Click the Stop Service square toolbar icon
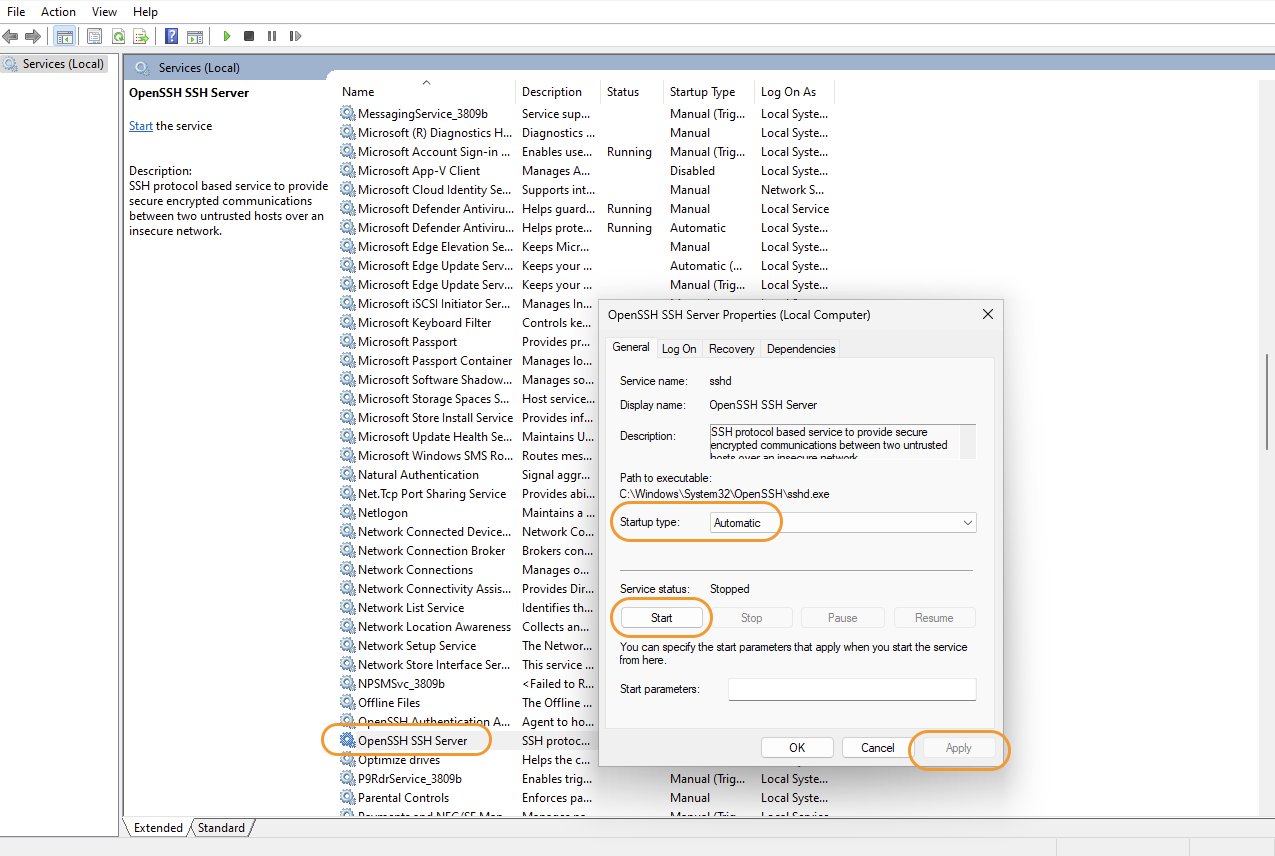 pos(249,36)
